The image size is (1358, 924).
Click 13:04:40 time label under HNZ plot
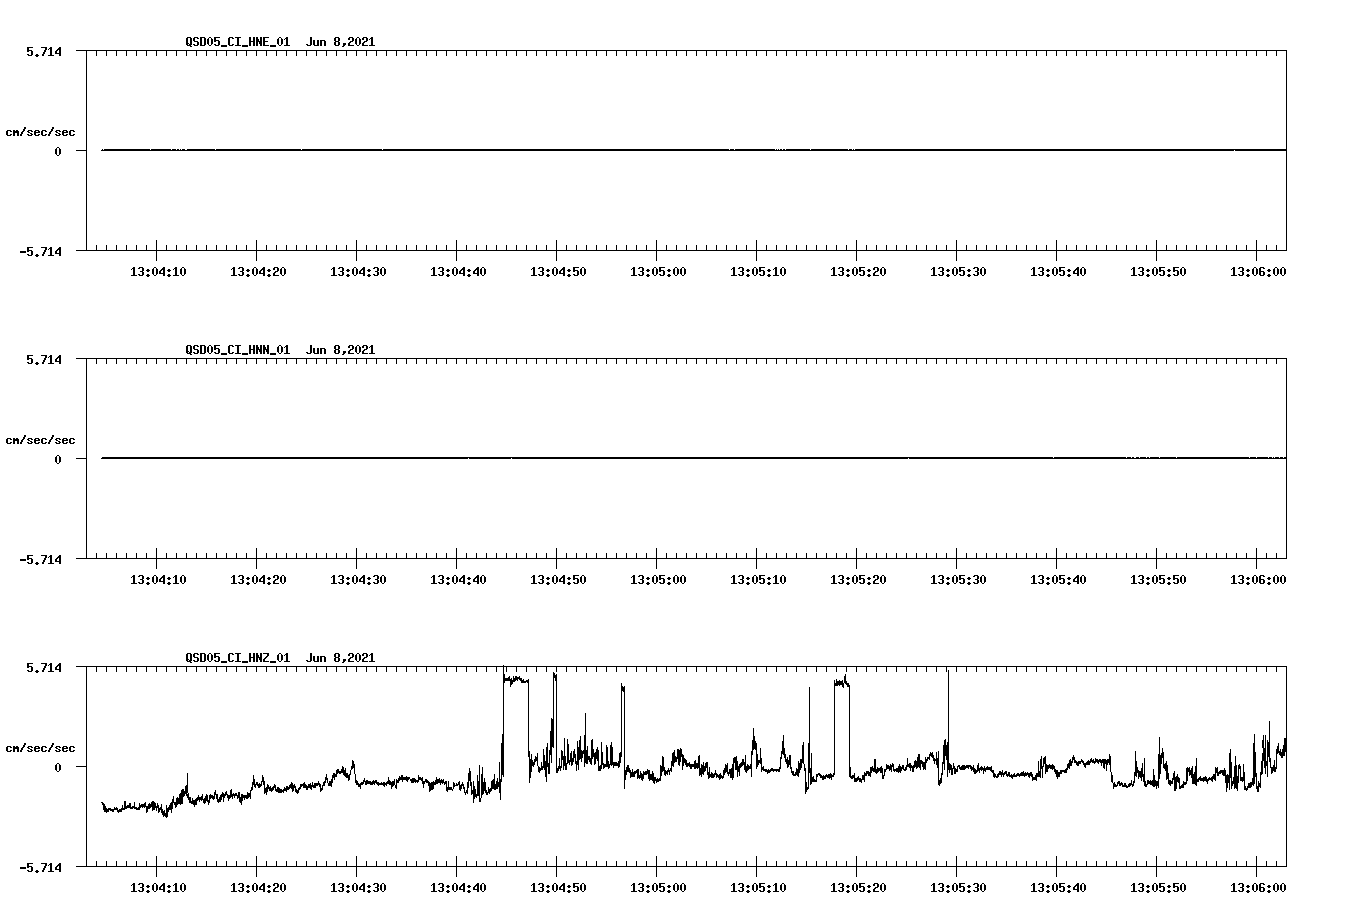458,888
